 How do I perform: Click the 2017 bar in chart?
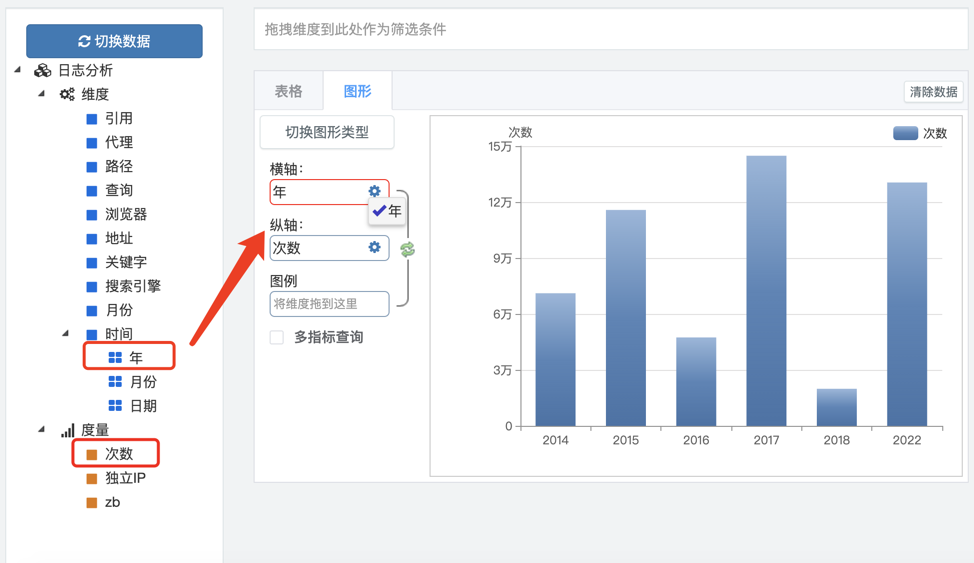tap(766, 290)
